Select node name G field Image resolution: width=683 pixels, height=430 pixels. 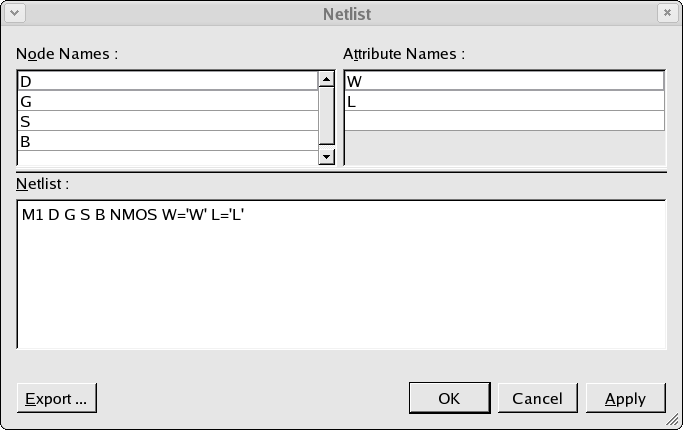168,101
